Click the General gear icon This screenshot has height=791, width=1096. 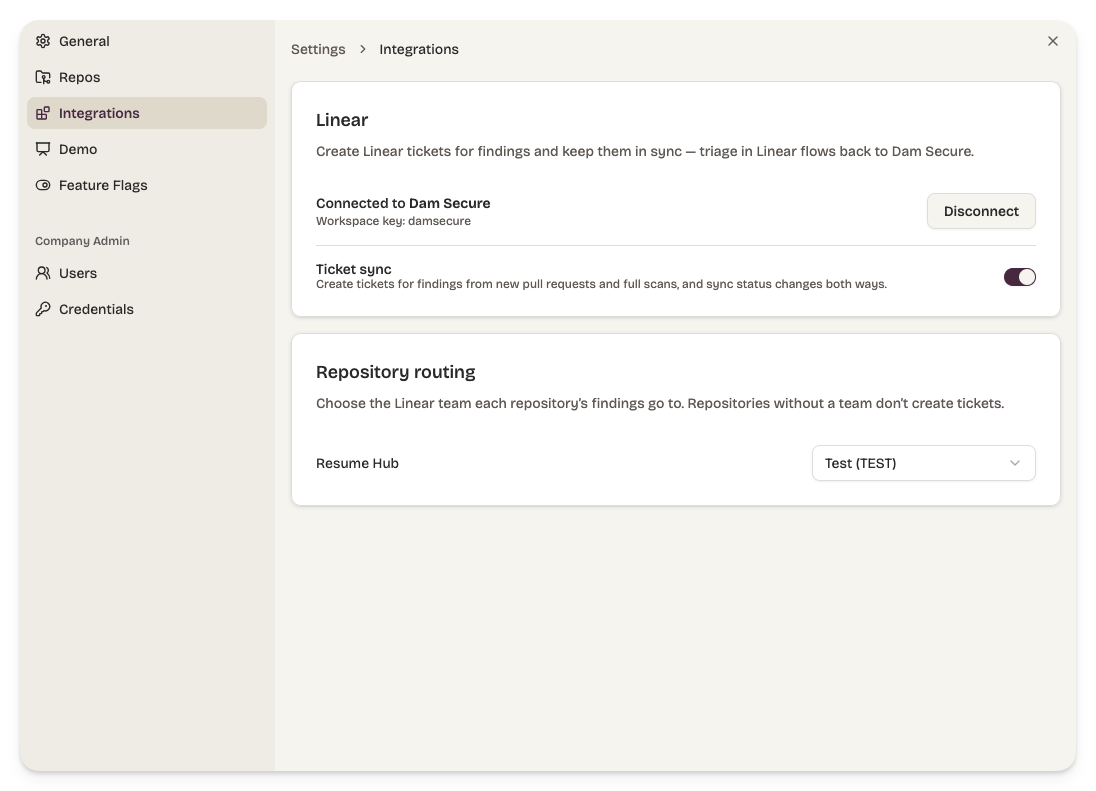point(43,41)
